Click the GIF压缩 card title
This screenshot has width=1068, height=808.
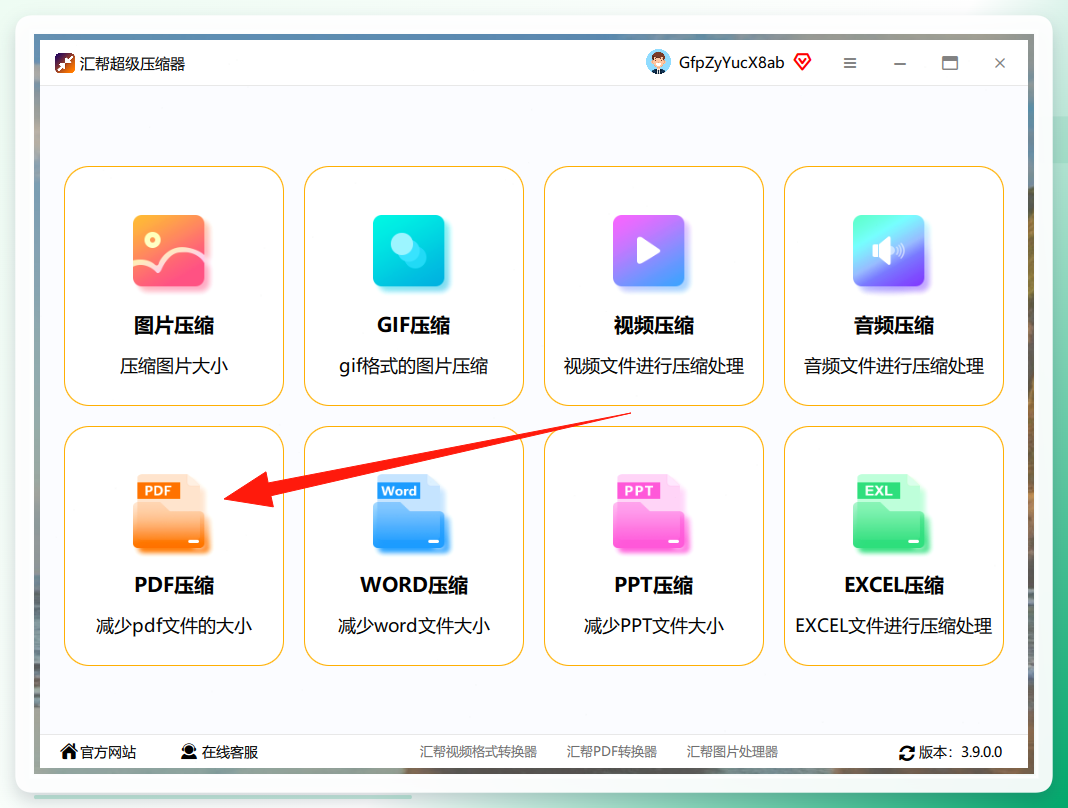coord(414,326)
